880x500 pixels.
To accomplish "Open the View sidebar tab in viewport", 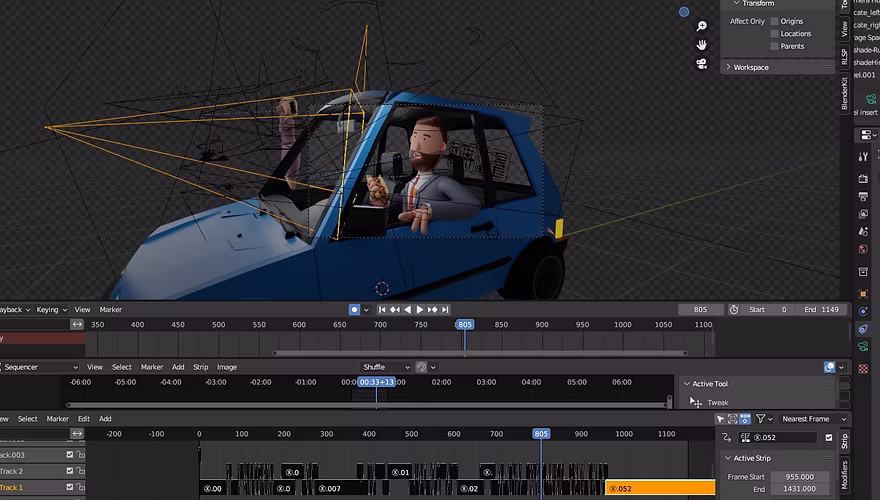I will coord(844,29).
